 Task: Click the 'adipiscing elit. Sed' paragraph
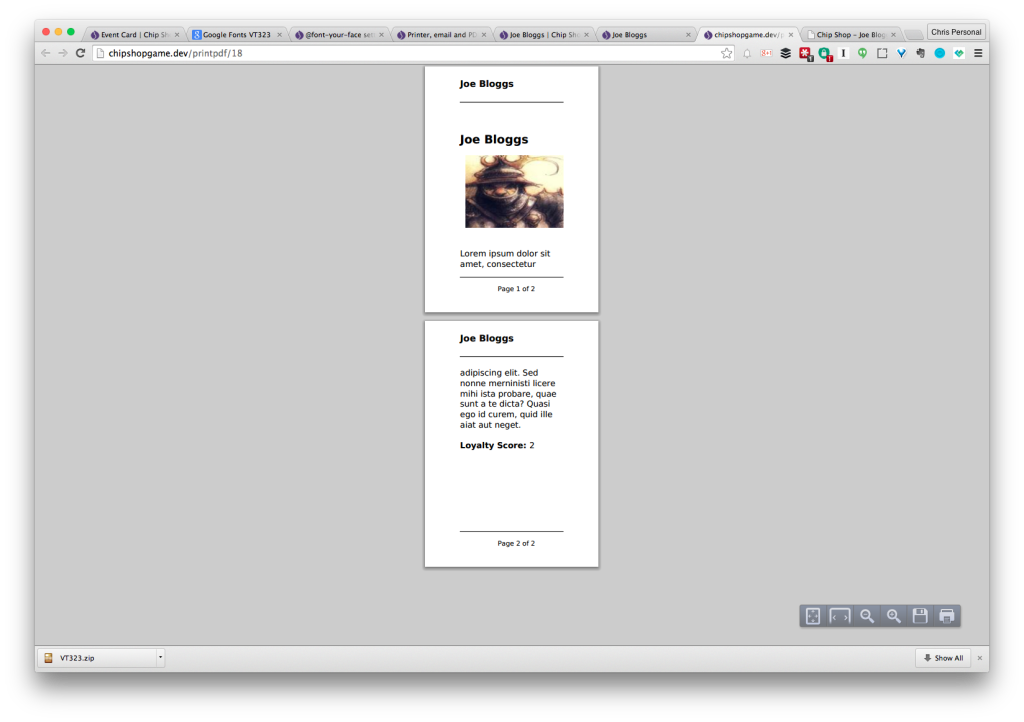point(508,399)
